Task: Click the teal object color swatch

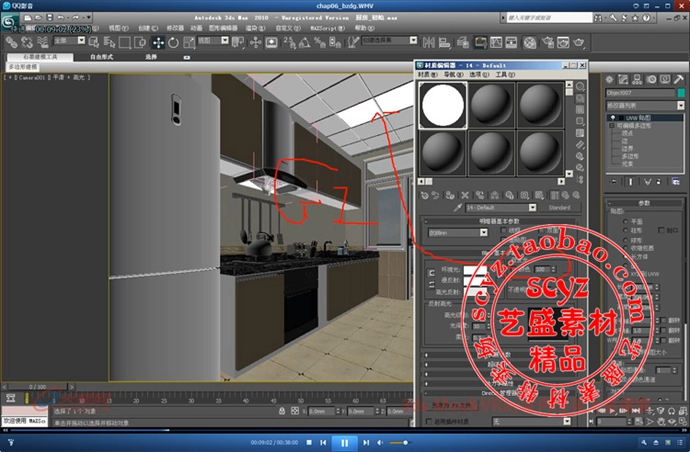Action: click(x=681, y=93)
